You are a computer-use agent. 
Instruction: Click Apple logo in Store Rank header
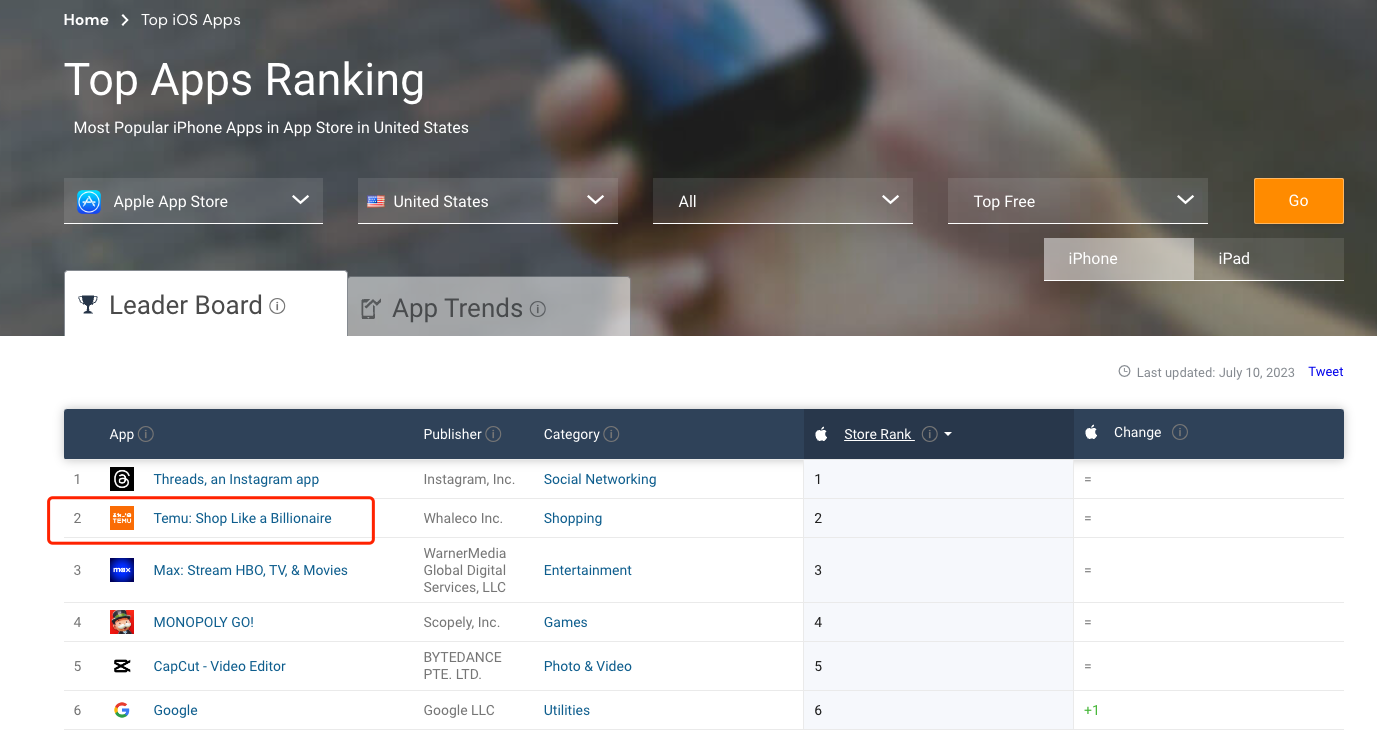[822, 433]
